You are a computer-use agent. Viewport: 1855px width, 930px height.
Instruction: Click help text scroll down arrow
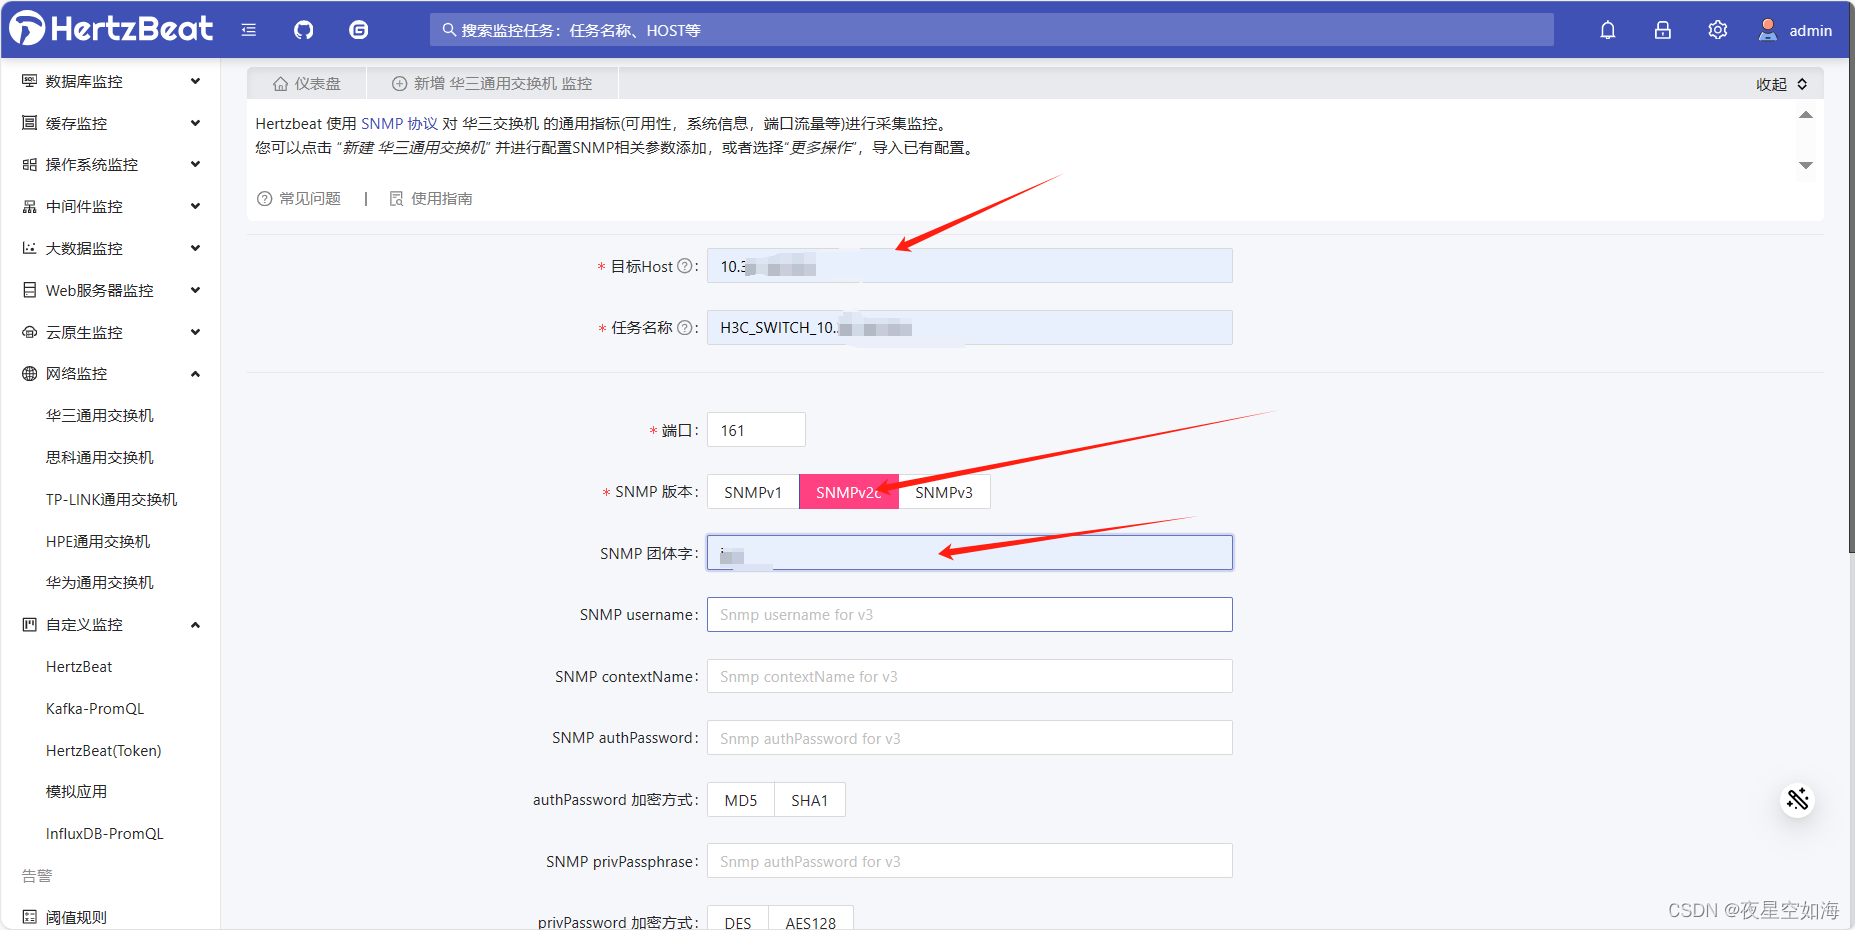point(1806,165)
